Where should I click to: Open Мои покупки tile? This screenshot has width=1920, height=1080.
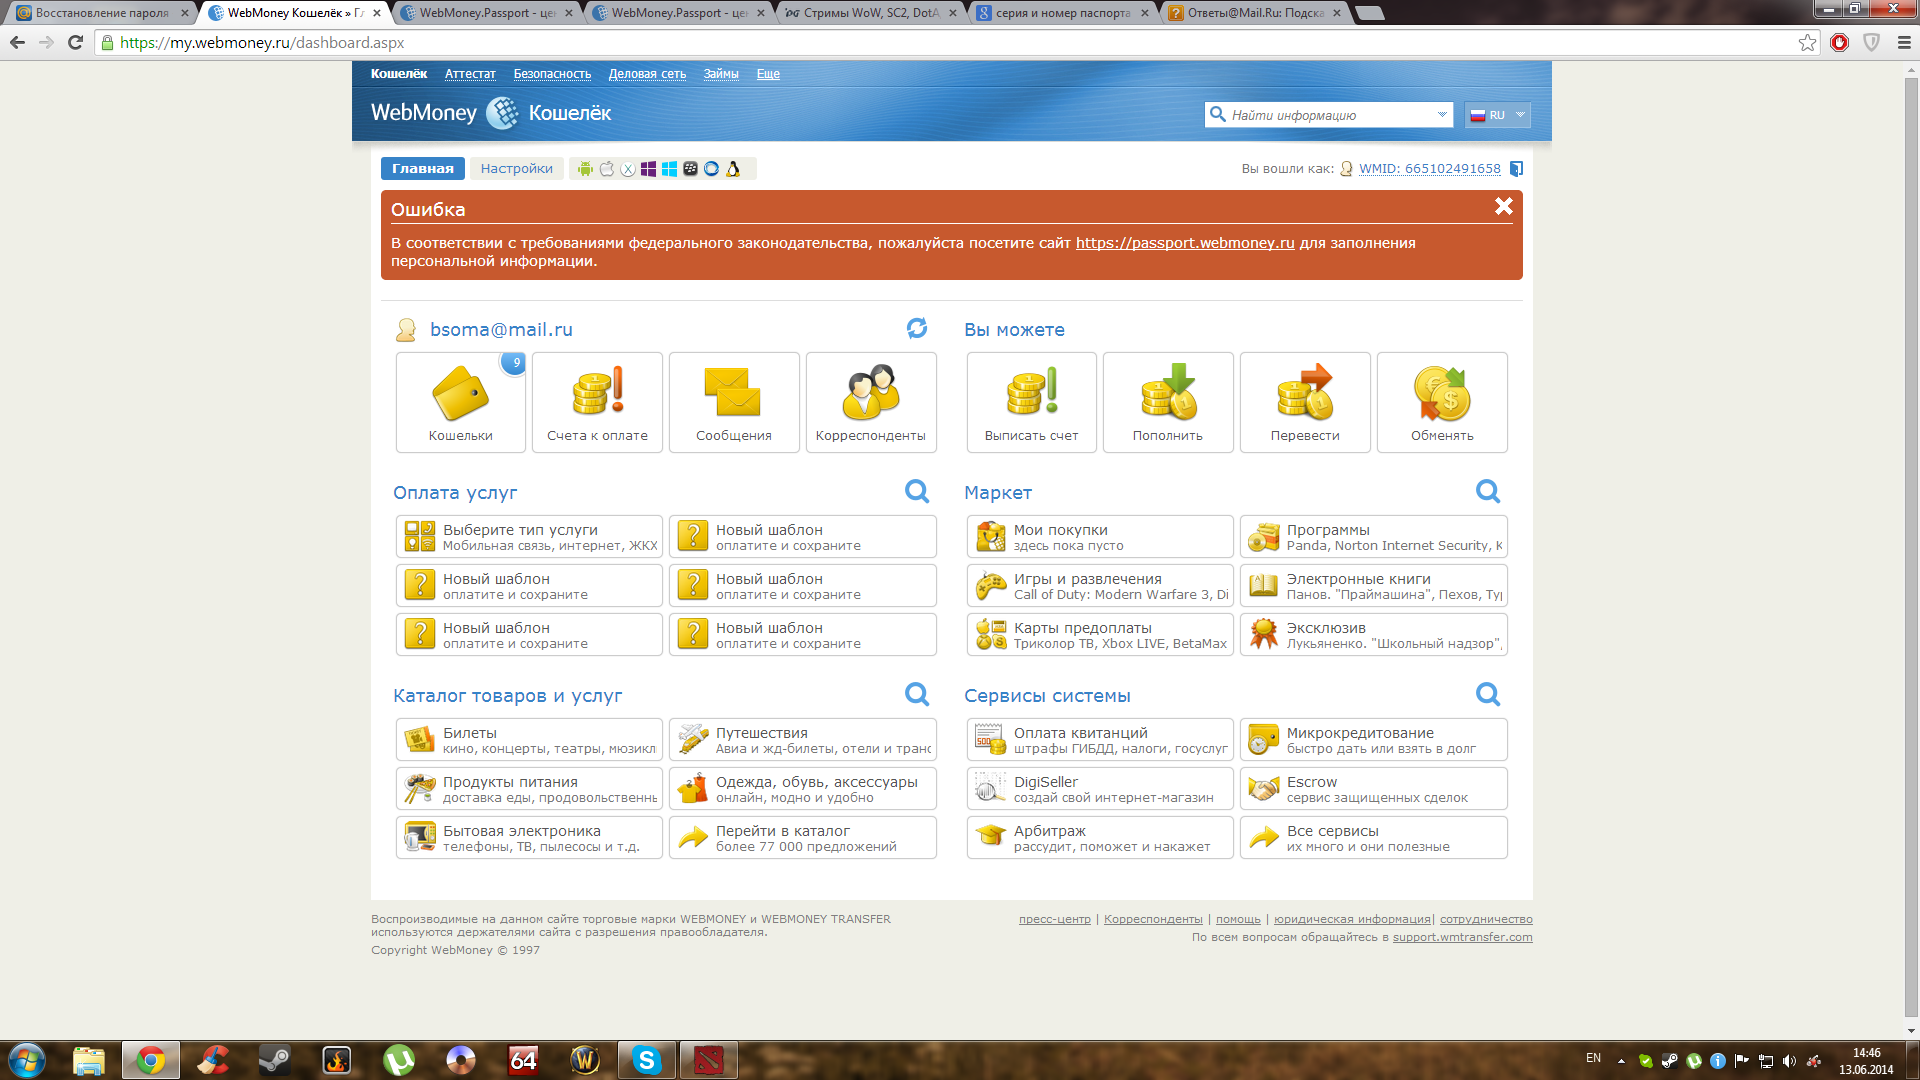tap(1100, 537)
